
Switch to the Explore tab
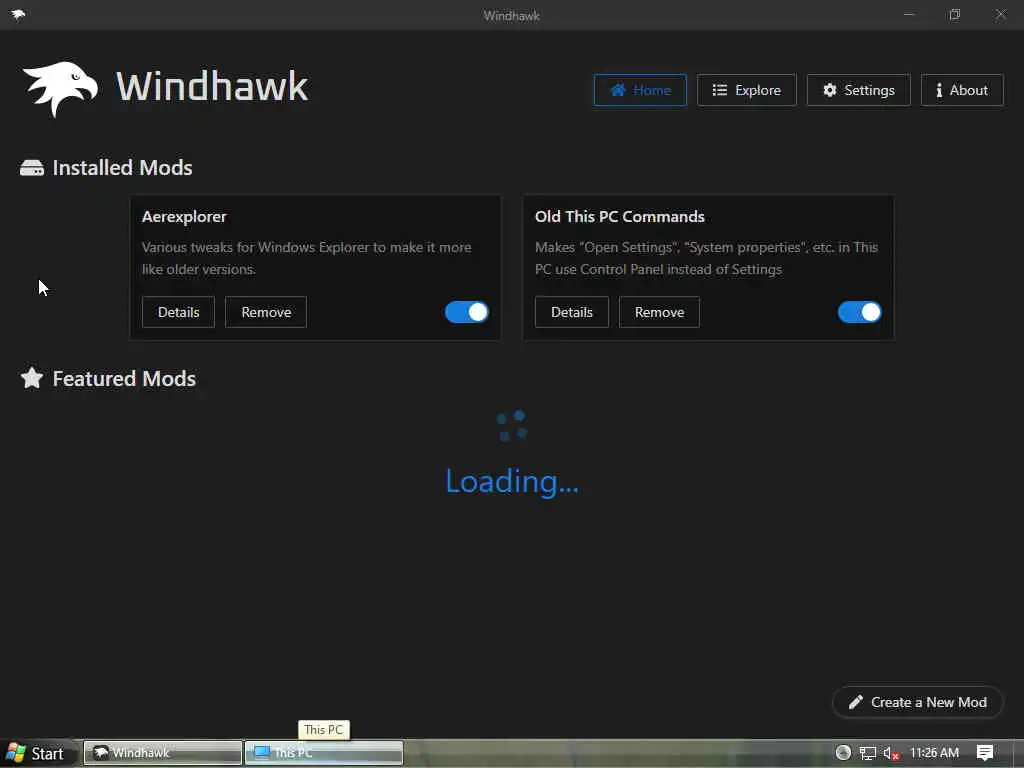746,90
